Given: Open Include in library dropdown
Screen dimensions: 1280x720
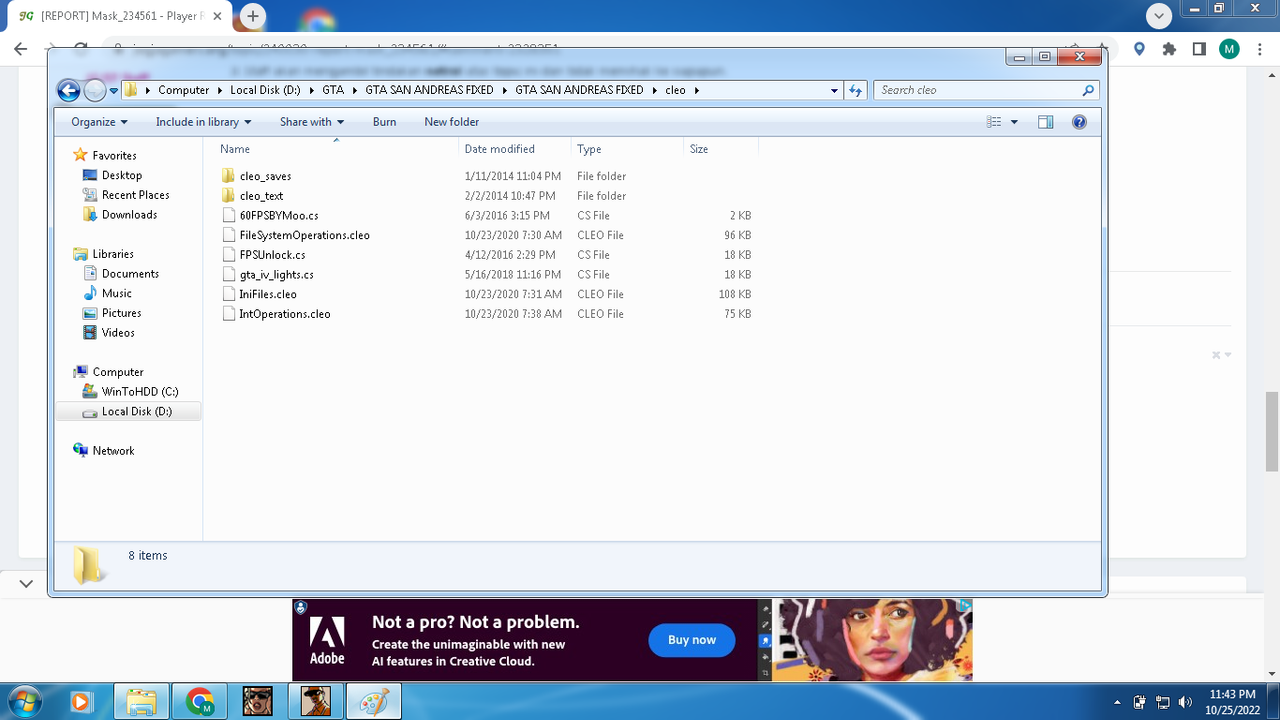Looking at the screenshot, I should tap(203, 122).
